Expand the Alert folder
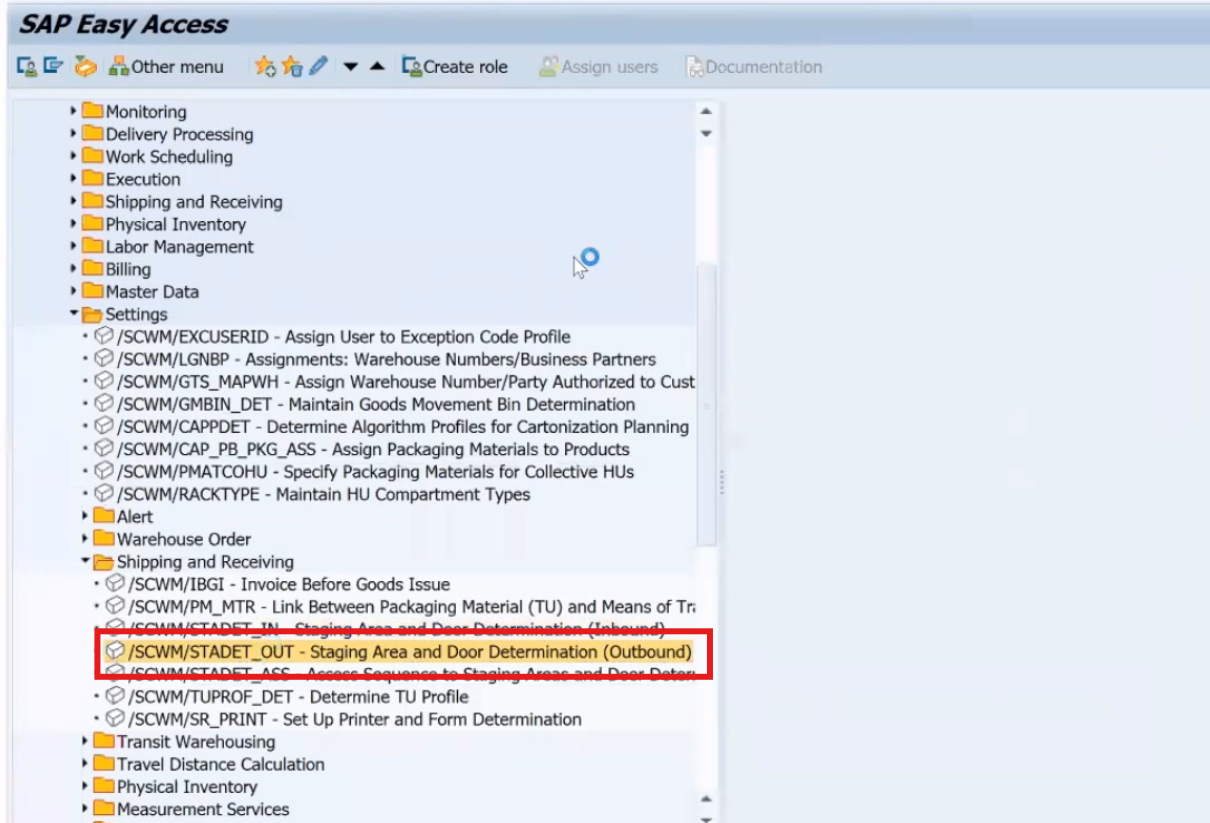 coord(85,517)
